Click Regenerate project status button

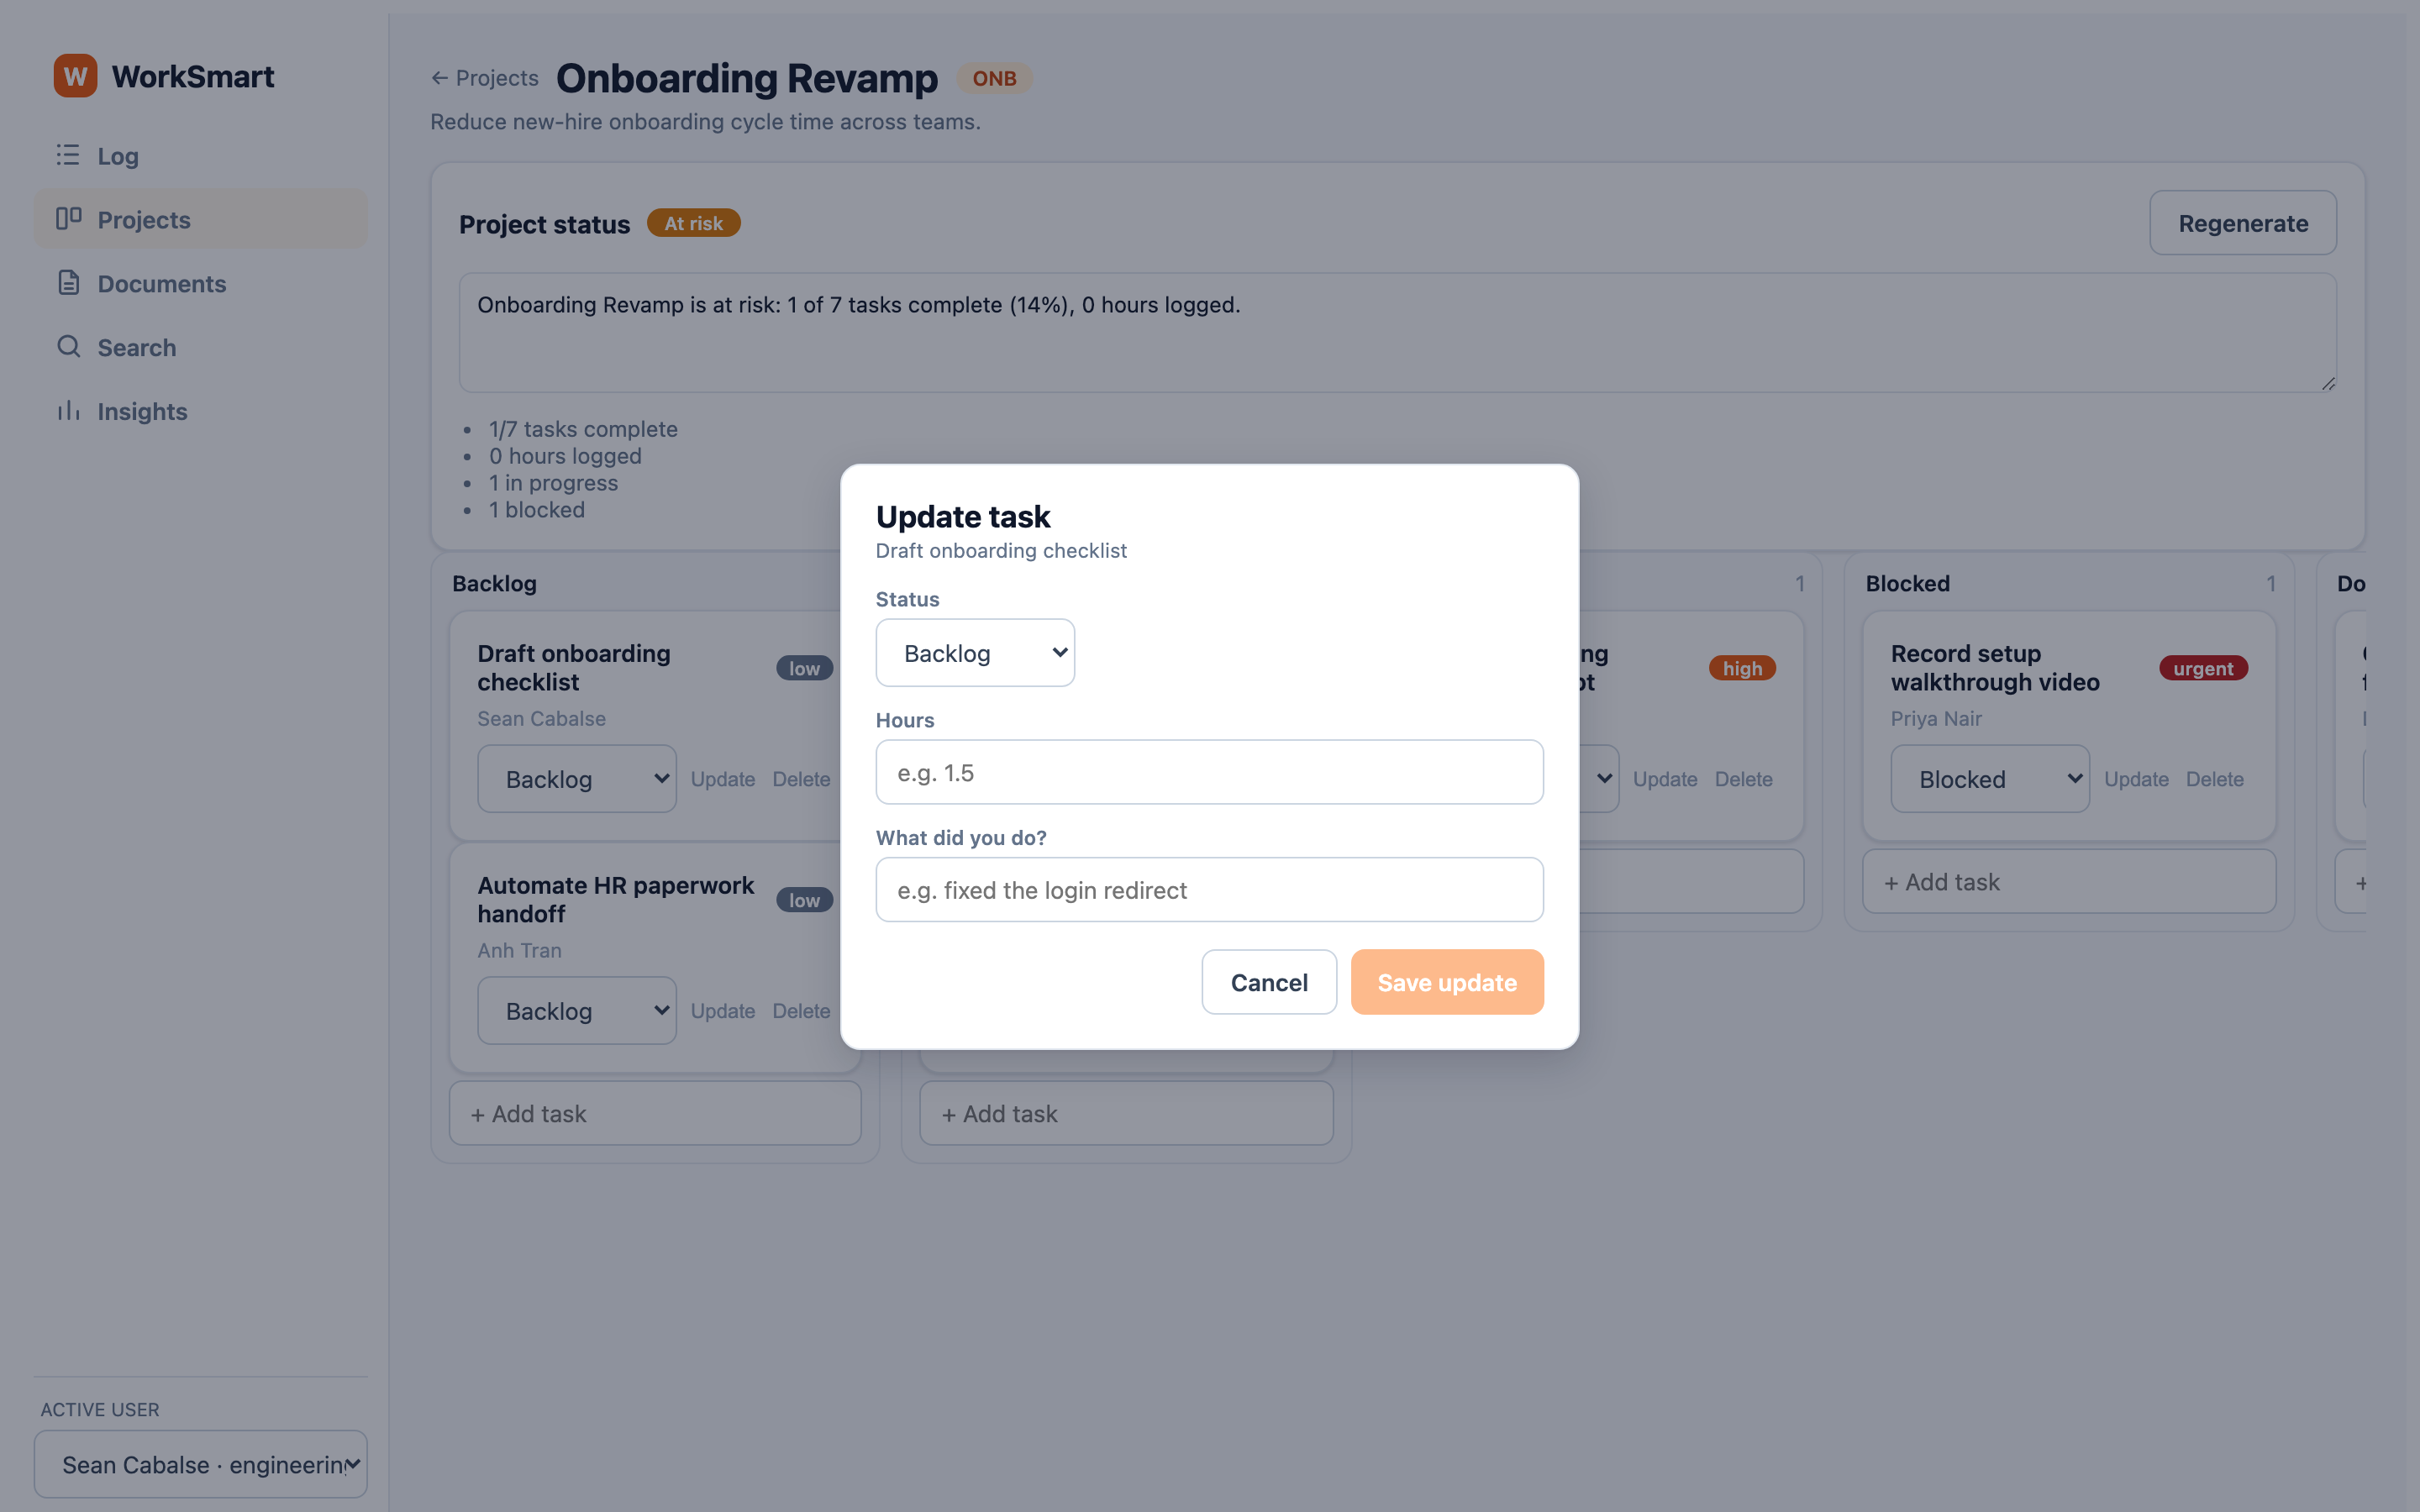pos(2242,223)
